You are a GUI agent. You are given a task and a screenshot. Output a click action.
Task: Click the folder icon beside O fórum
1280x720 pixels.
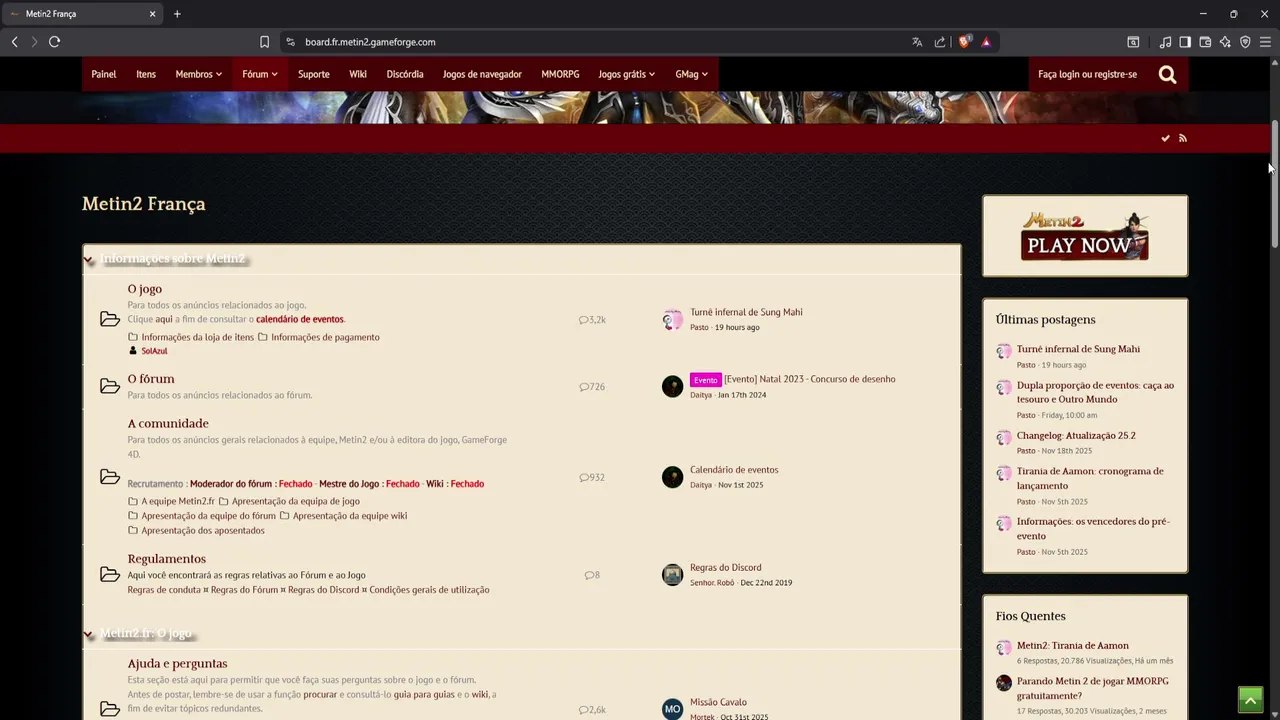coord(110,386)
